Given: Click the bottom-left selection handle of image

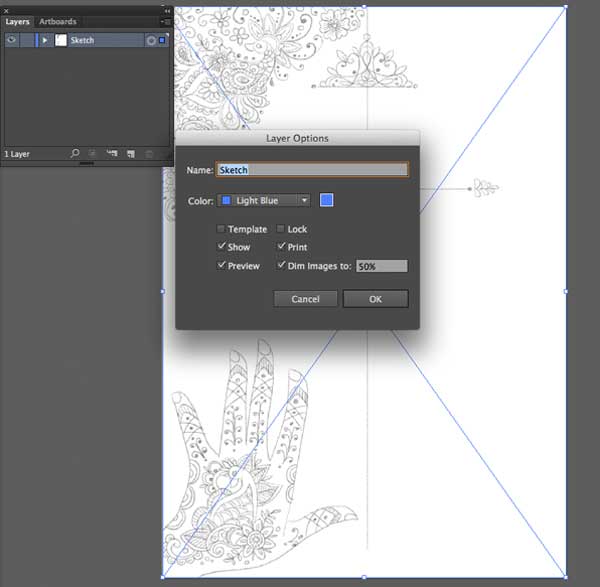Looking at the screenshot, I should [x=163, y=577].
